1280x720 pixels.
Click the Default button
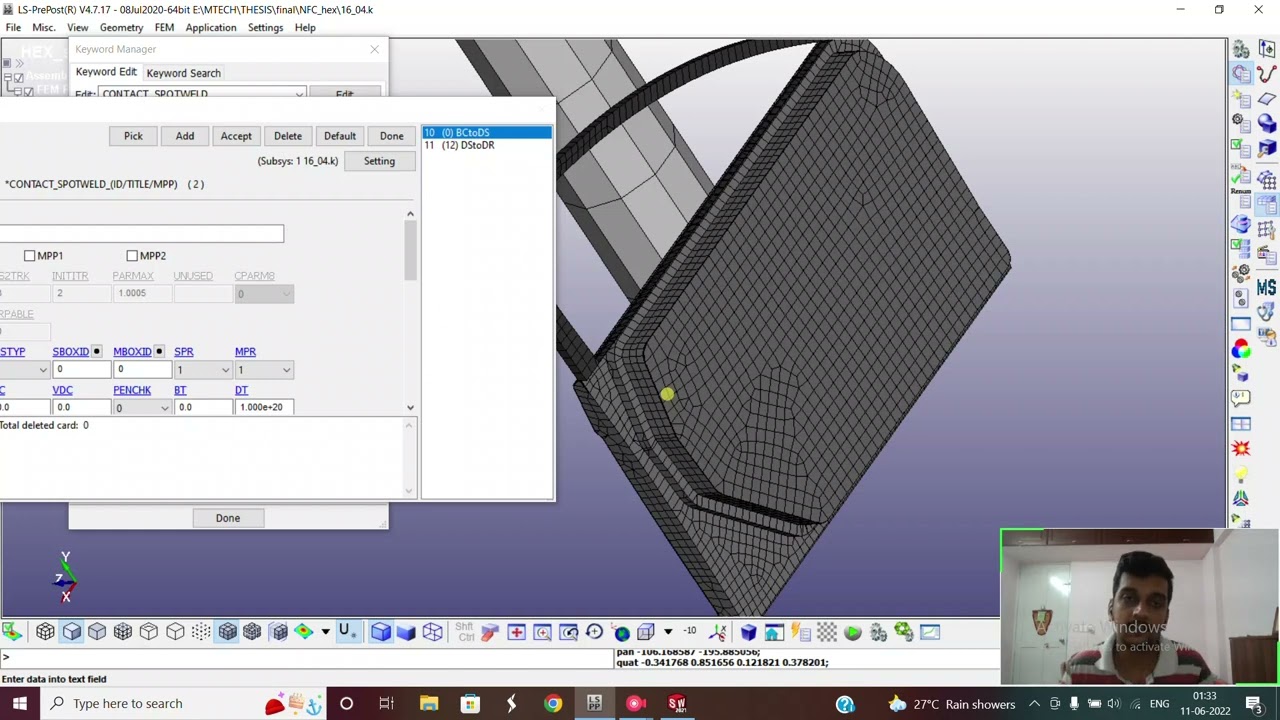coord(340,136)
